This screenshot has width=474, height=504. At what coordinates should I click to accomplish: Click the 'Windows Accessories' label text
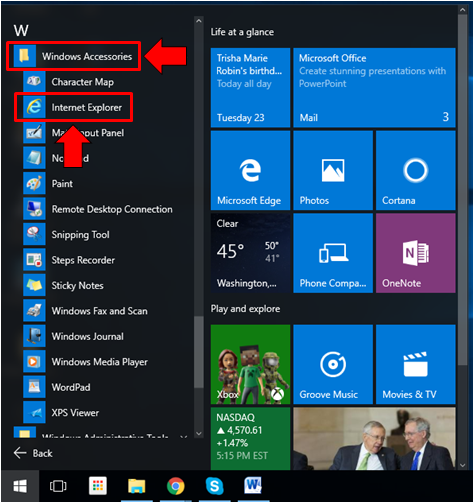click(87, 56)
